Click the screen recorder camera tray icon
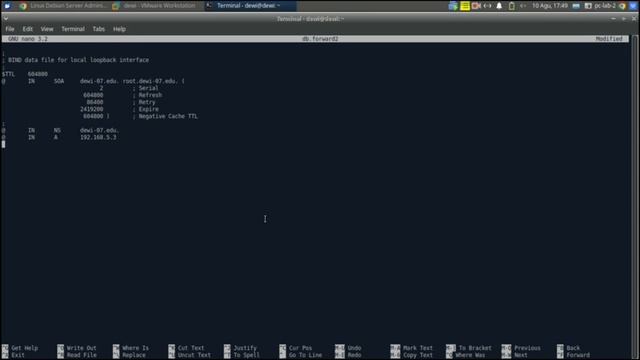640x360 pixels. 476,6
